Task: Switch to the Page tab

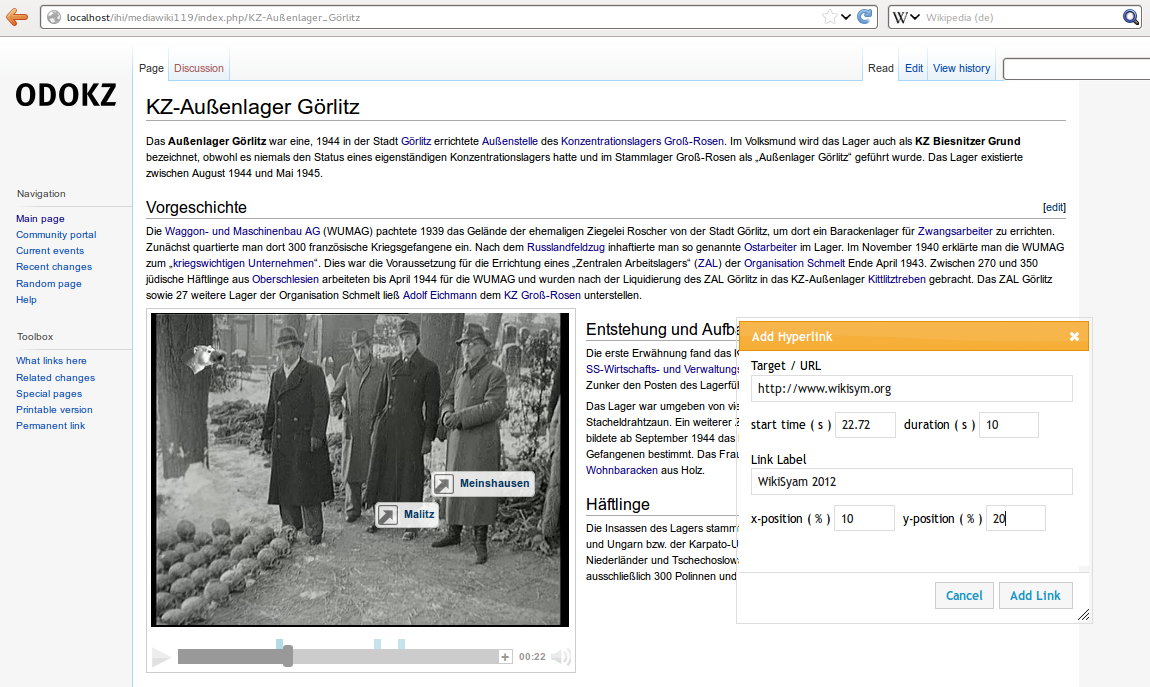Action: tap(151, 68)
